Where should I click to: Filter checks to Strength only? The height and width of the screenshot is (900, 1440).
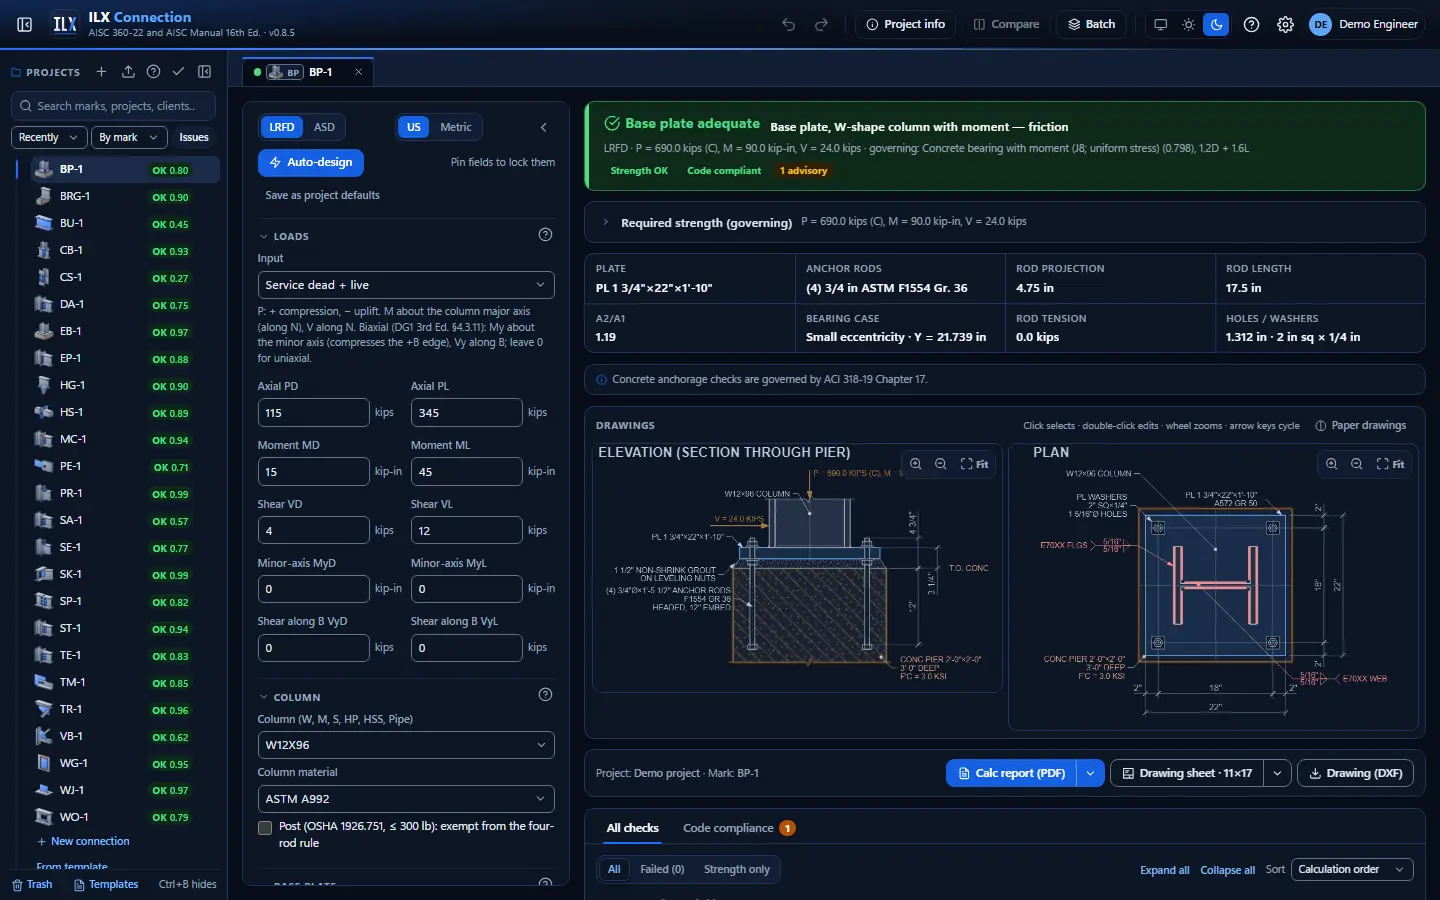pyautogui.click(x=737, y=870)
